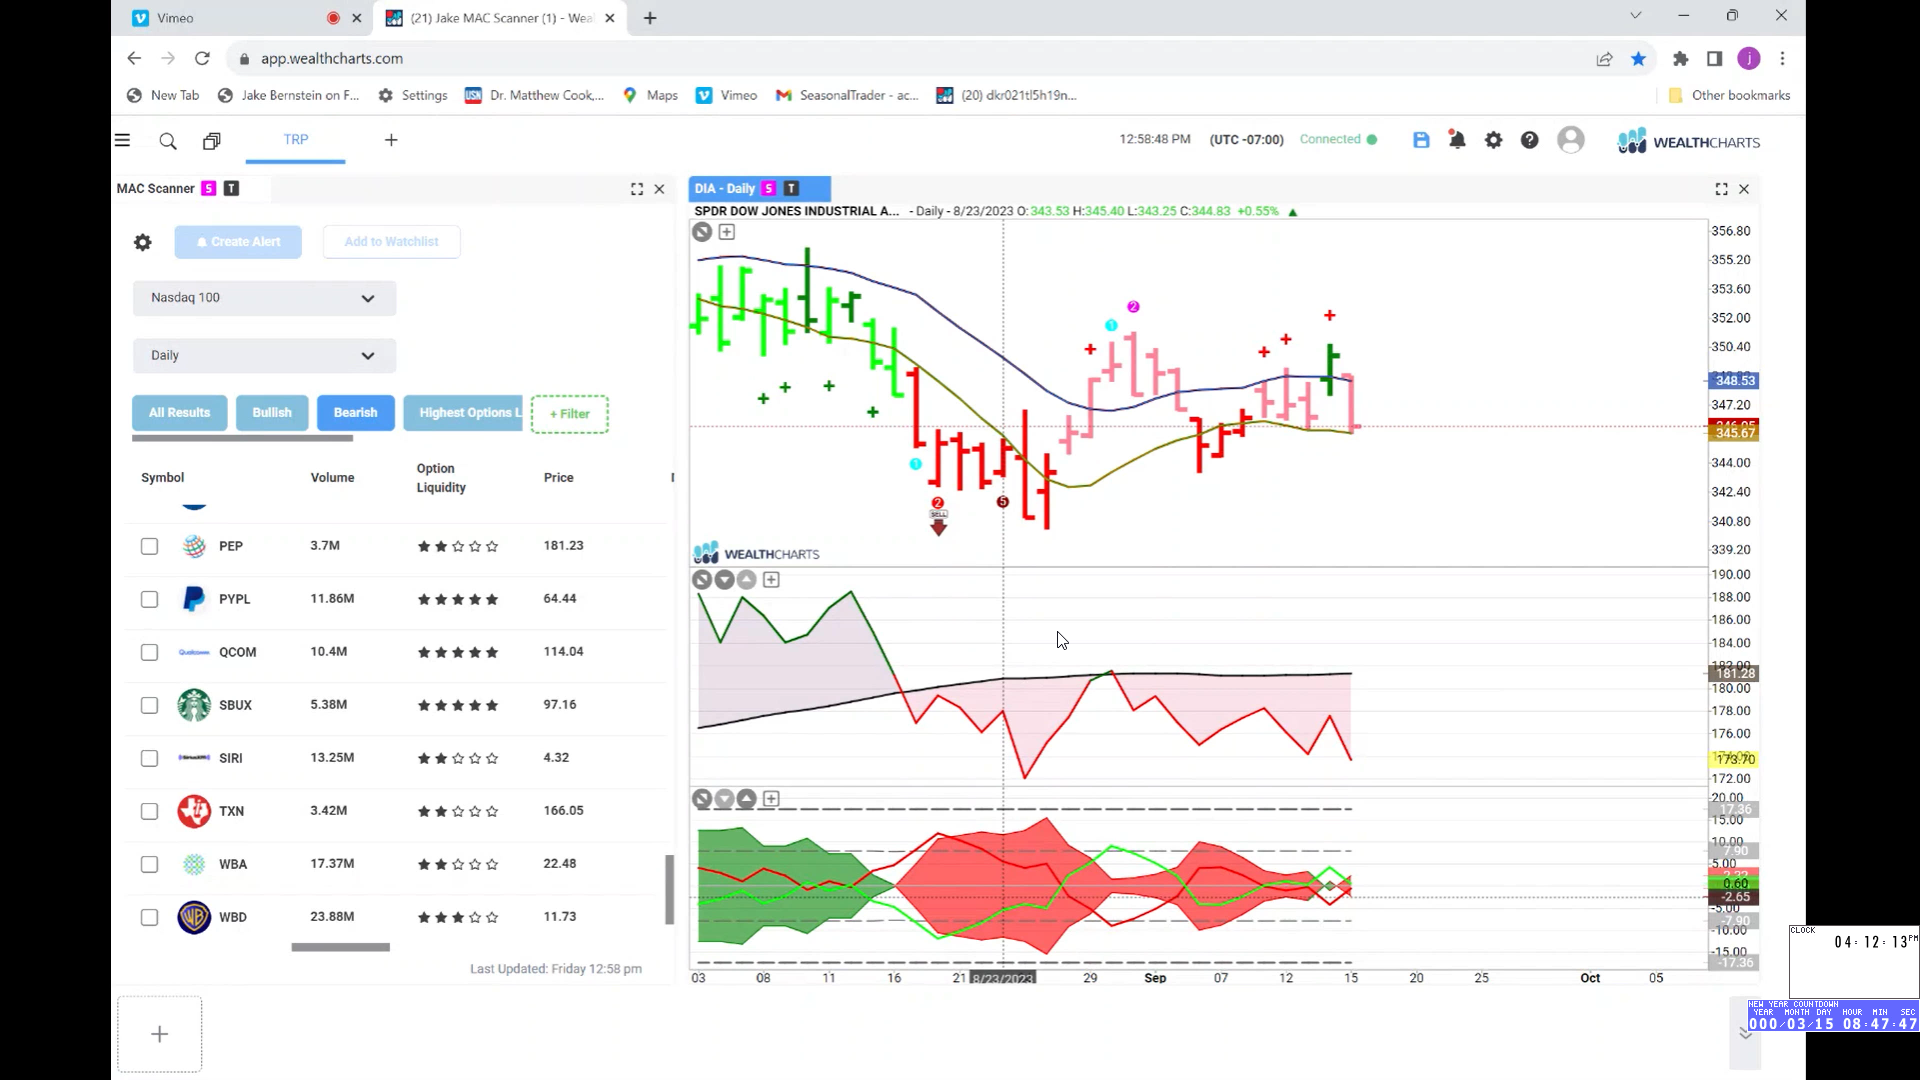Open the symbol search magnifier
The width and height of the screenshot is (1920, 1080).
tap(168, 141)
